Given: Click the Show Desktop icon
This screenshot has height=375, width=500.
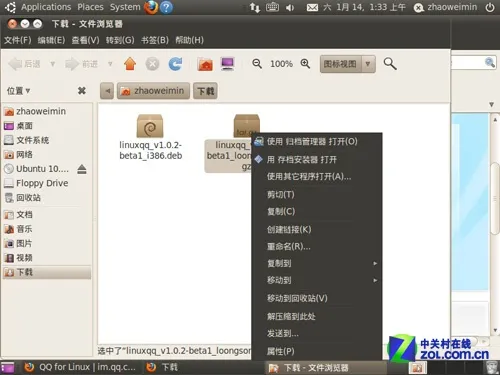Looking at the screenshot, I should [7, 368].
